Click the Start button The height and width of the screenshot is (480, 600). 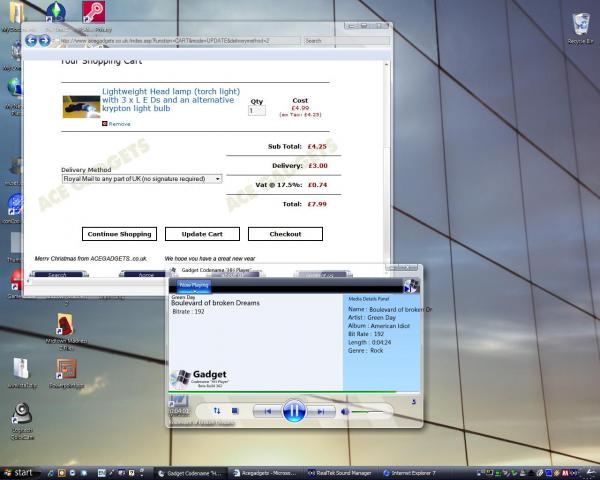coord(18,473)
